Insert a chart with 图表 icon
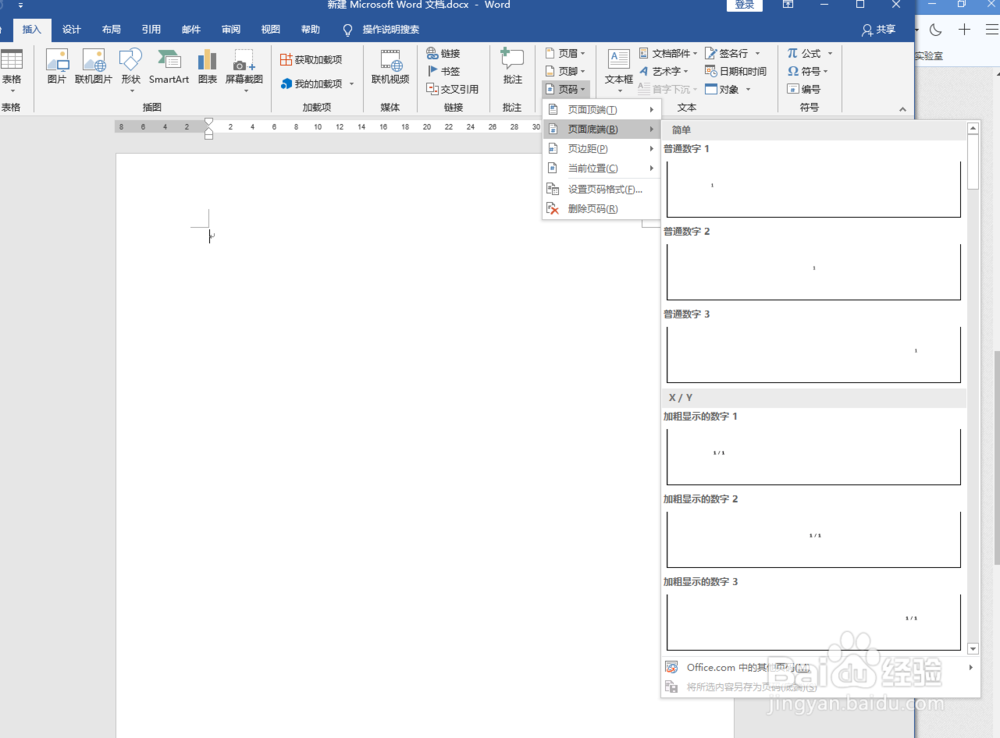Screen dimensions: 1000x738 [207, 67]
